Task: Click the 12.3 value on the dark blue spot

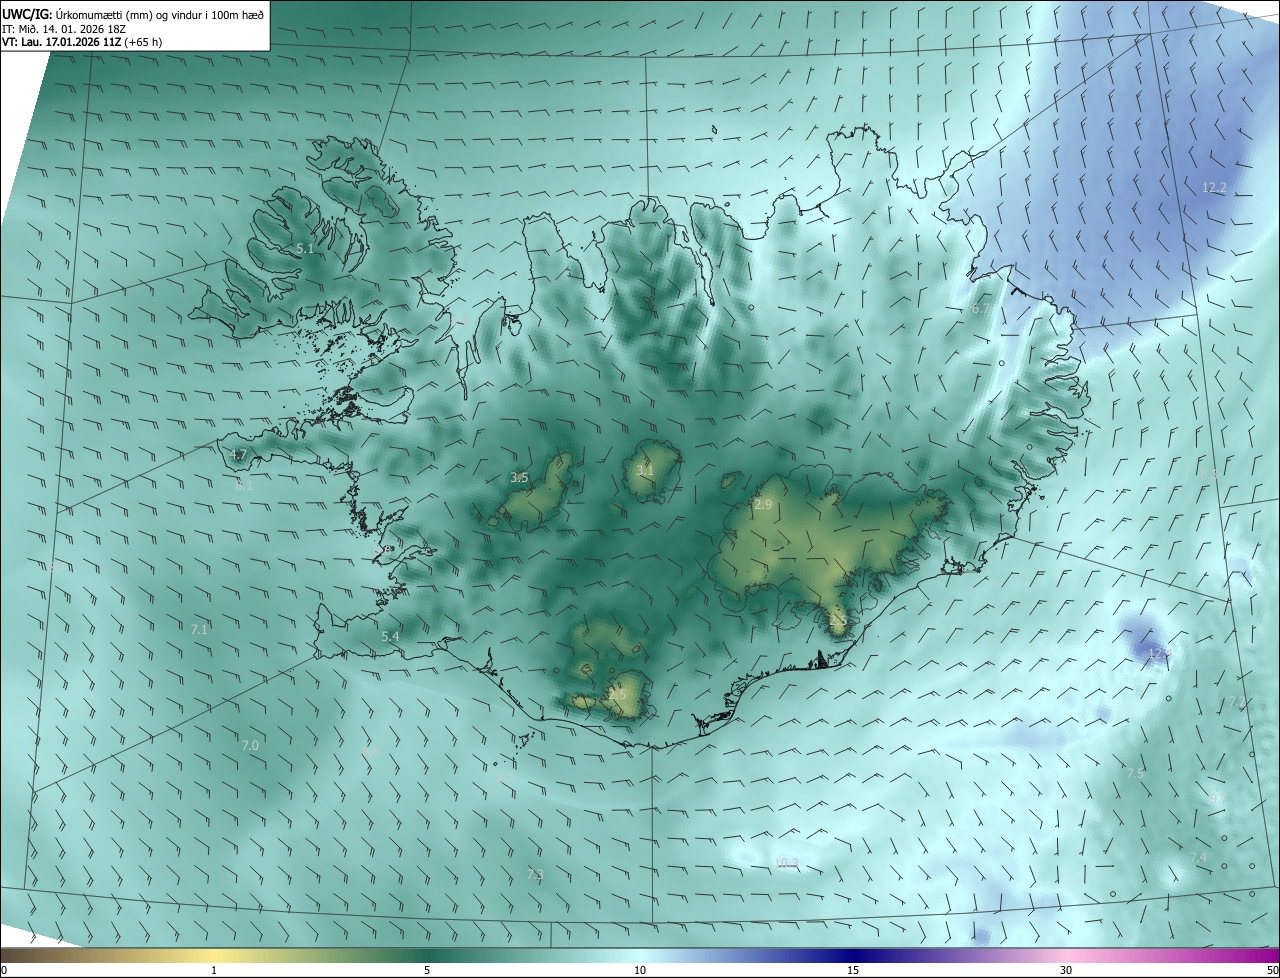Action: coord(1158,653)
